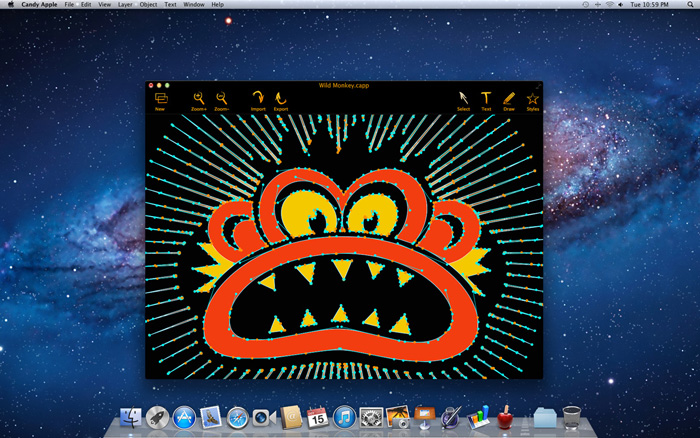The height and width of the screenshot is (438, 700).
Task: Click the Zoom- magnifier tool
Action: pyautogui.click(x=221, y=101)
